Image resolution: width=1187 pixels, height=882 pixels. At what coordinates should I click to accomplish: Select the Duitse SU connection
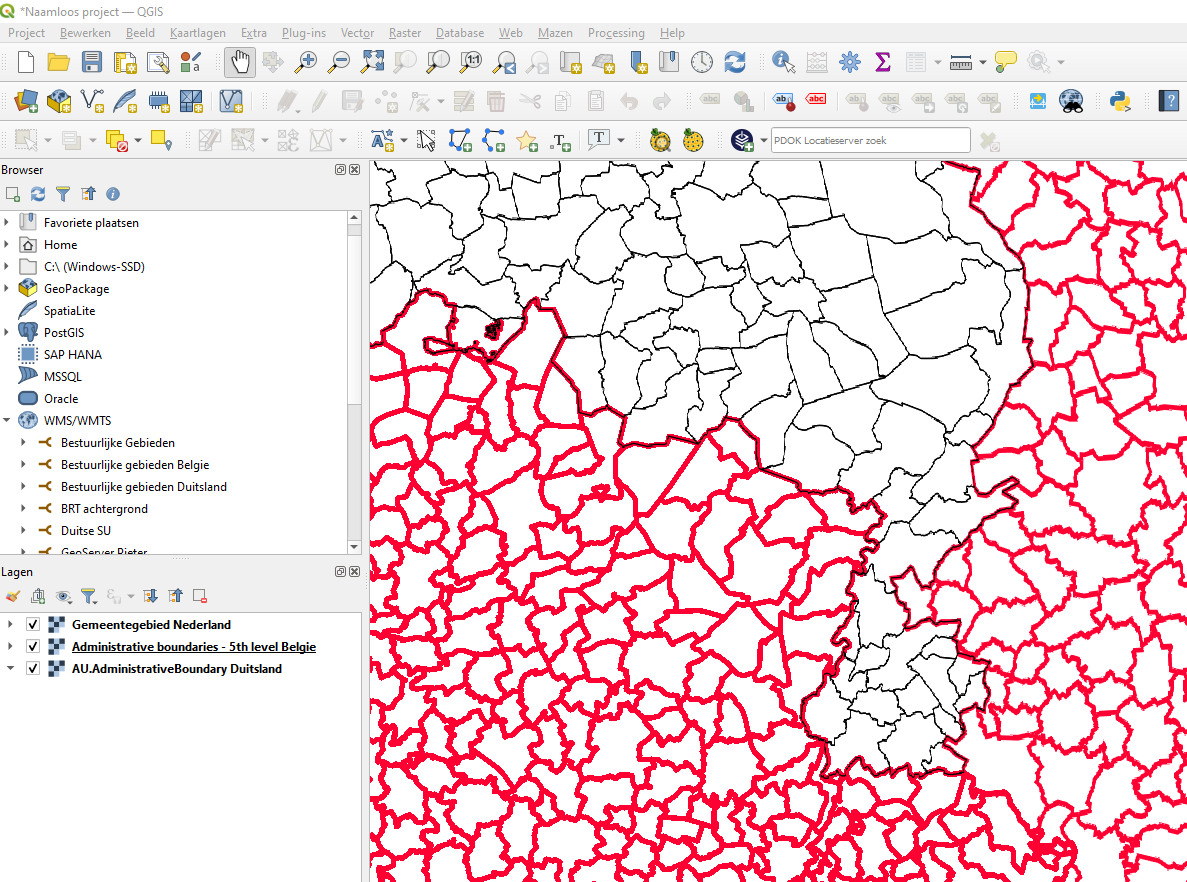(86, 531)
